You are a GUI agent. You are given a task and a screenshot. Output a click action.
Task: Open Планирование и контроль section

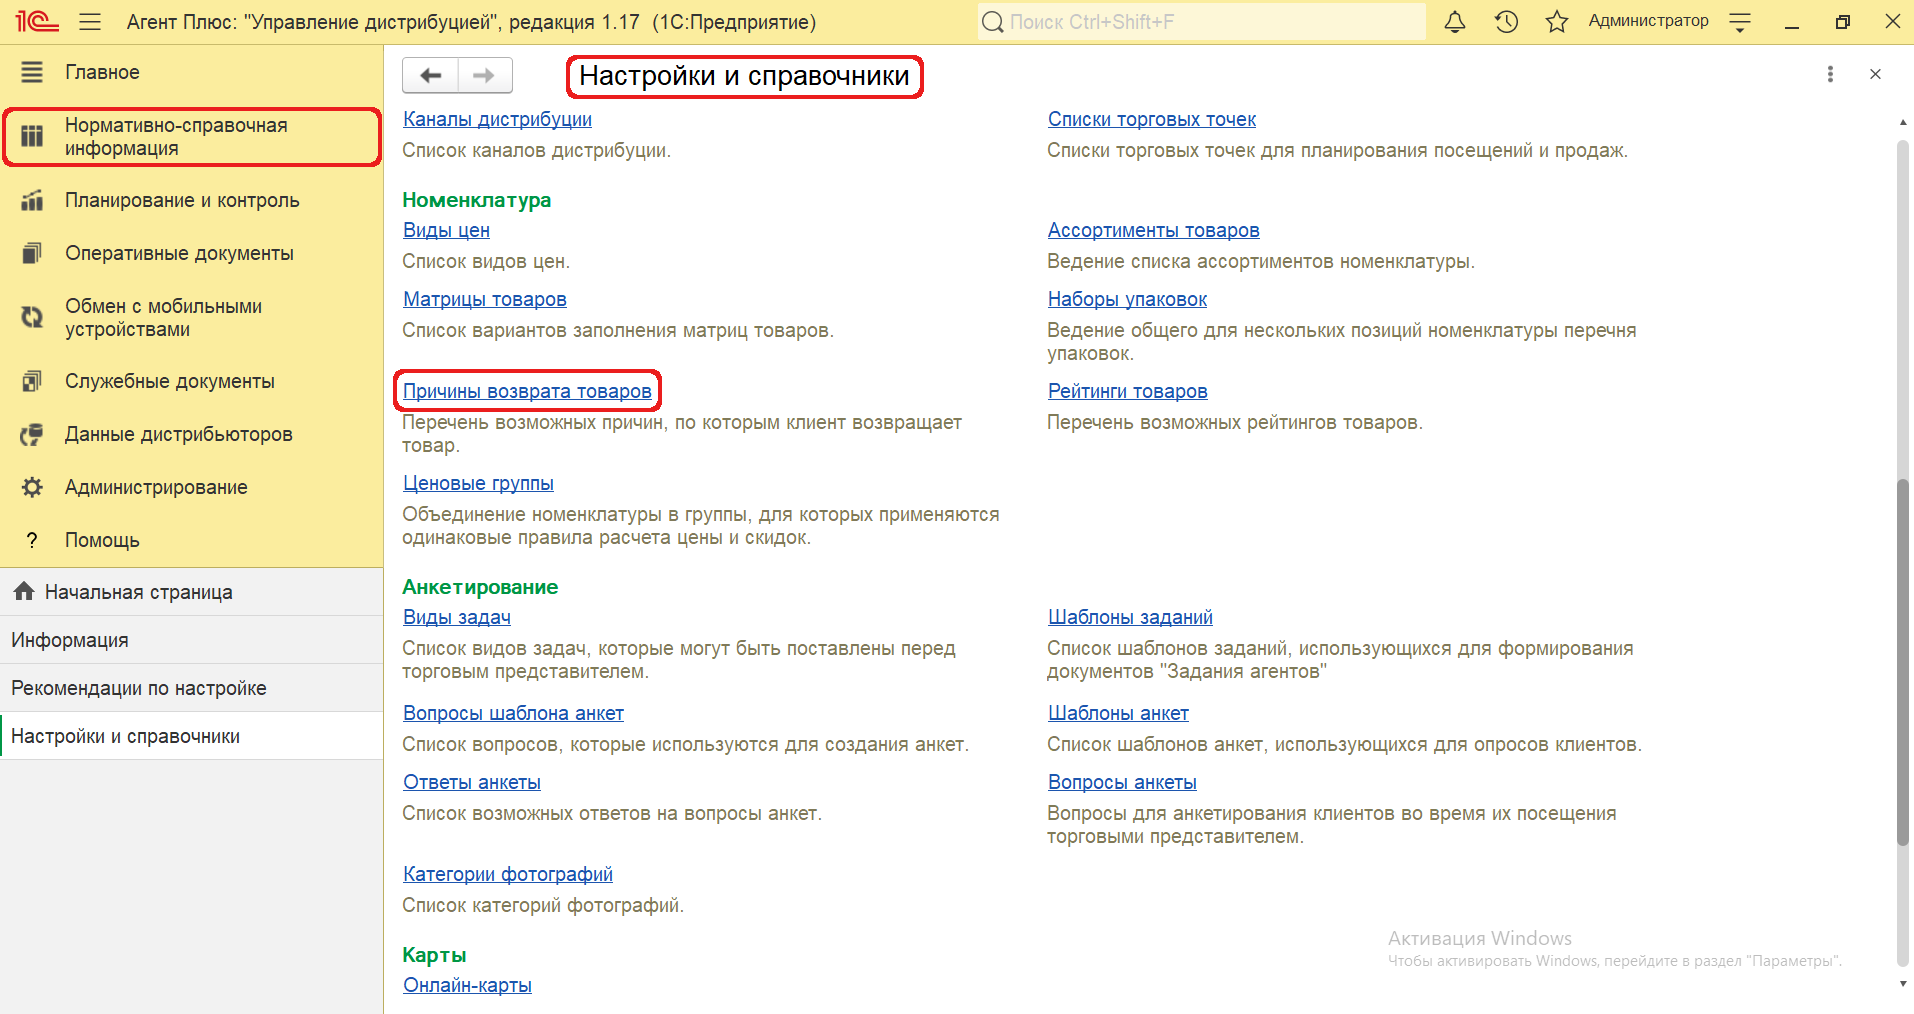[191, 200]
